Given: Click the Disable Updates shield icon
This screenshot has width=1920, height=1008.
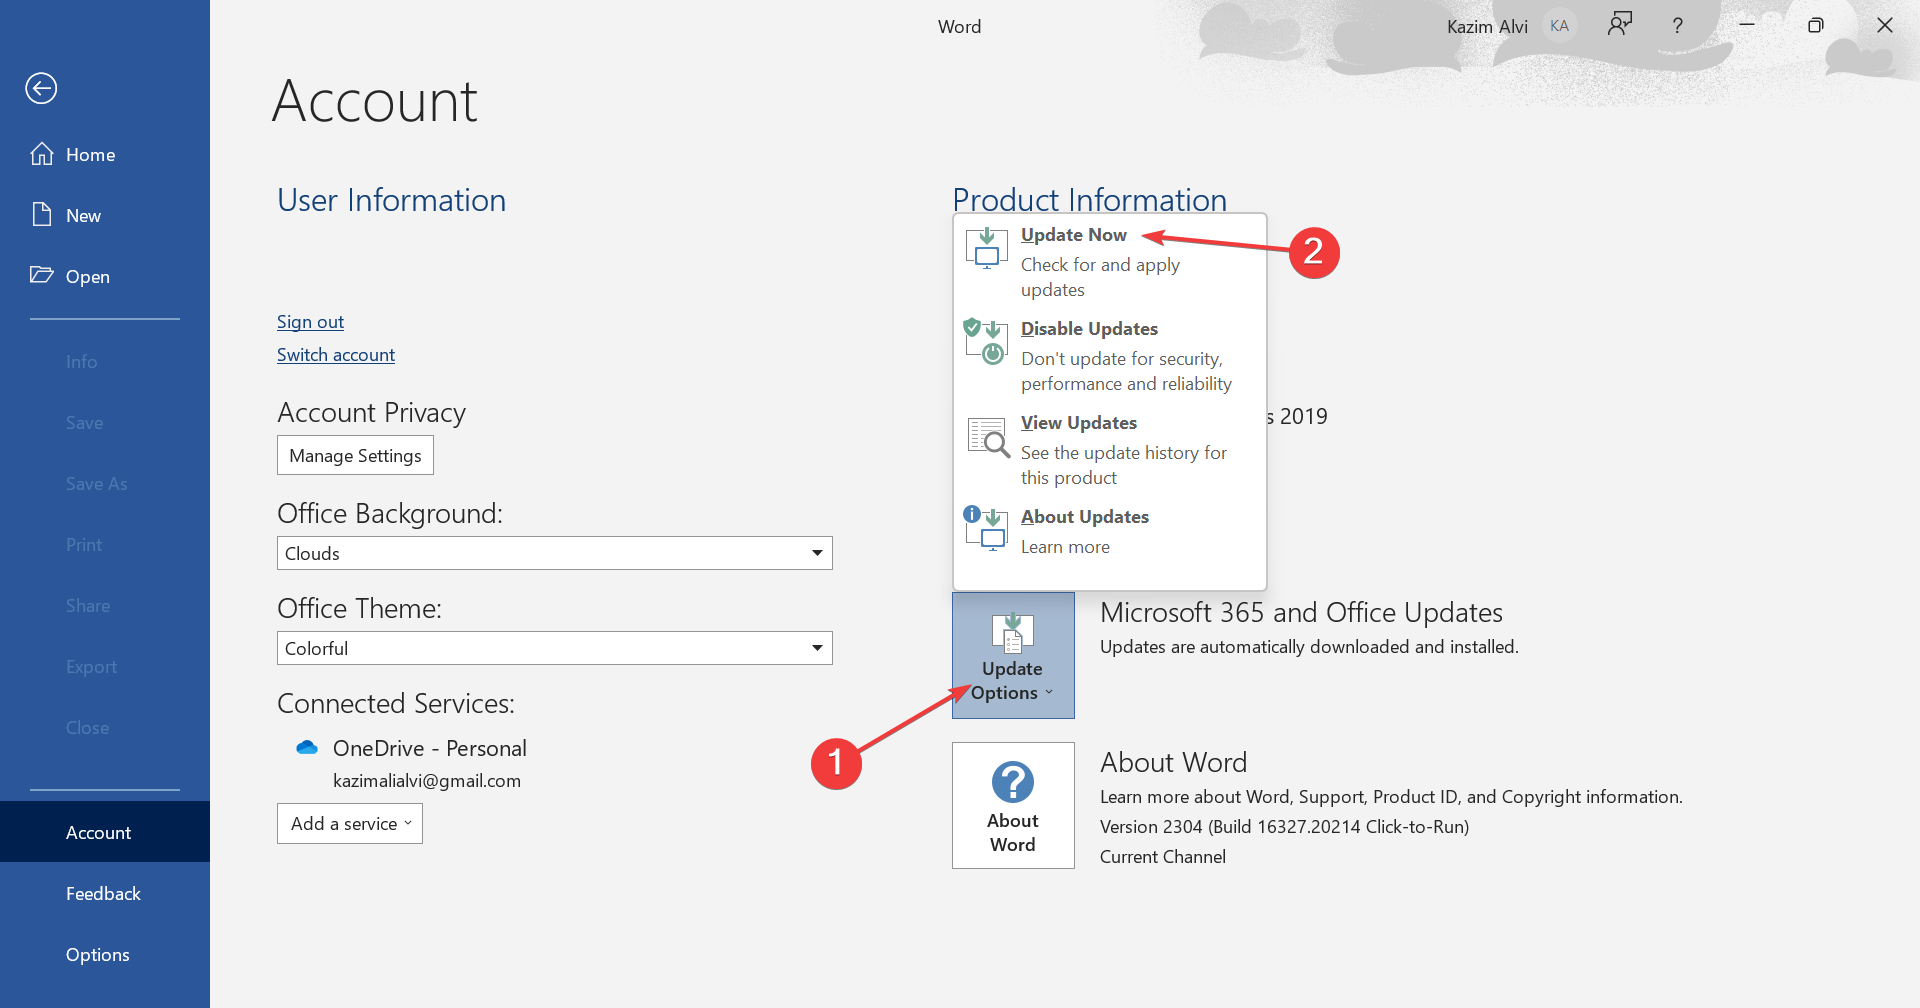Looking at the screenshot, I should click(985, 342).
